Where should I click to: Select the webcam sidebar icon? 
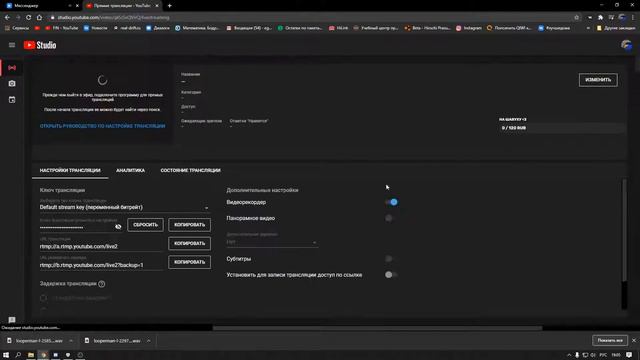click(12, 83)
